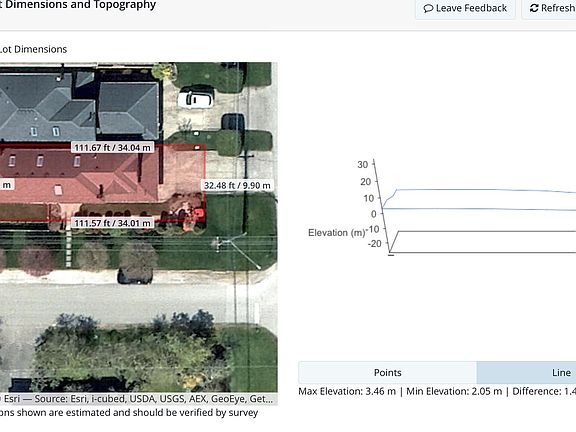576x432 pixels.
Task: Click the Min Elevation: 2.05 m text
Action: (x=454, y=391)
